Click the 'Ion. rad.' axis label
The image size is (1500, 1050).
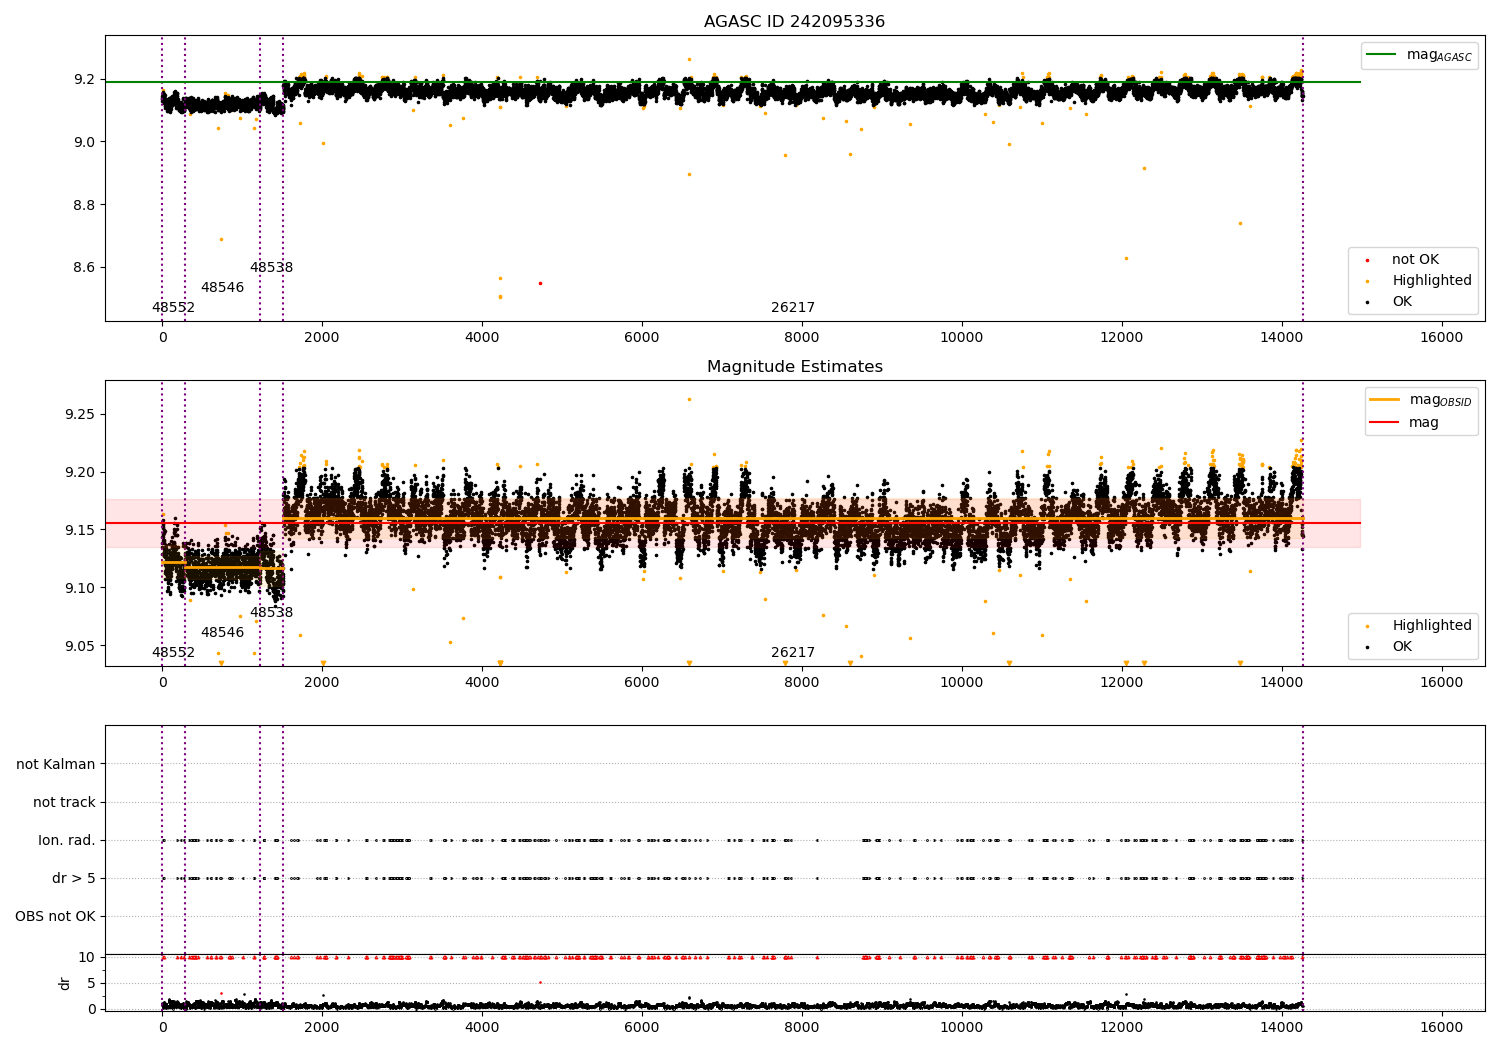[67, 840]
